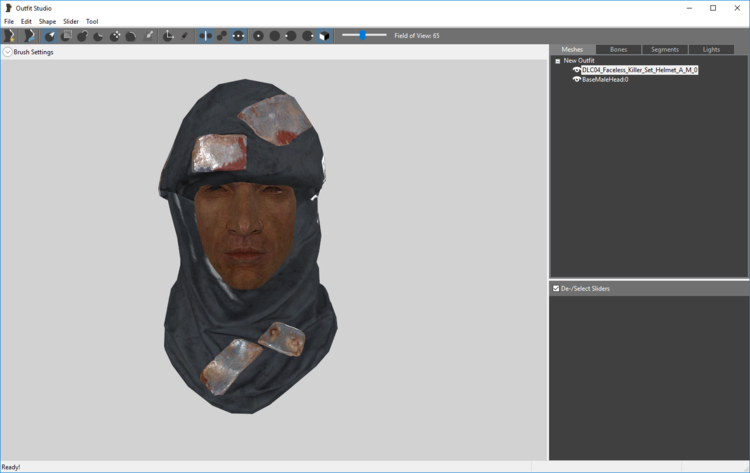This screenshot has width=750, height=473.
Task: Click the Field of View slider handle
Action: coord(363,35)
